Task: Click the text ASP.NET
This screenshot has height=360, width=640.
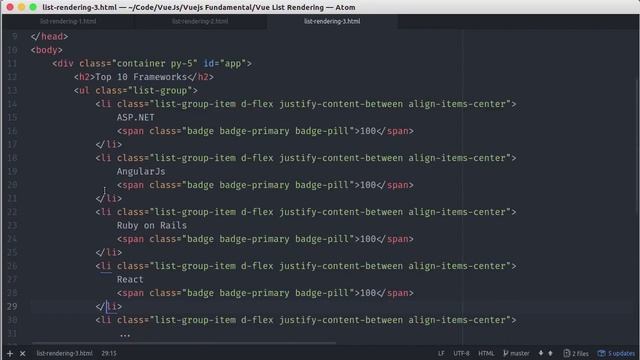Action: click(136, 118)
